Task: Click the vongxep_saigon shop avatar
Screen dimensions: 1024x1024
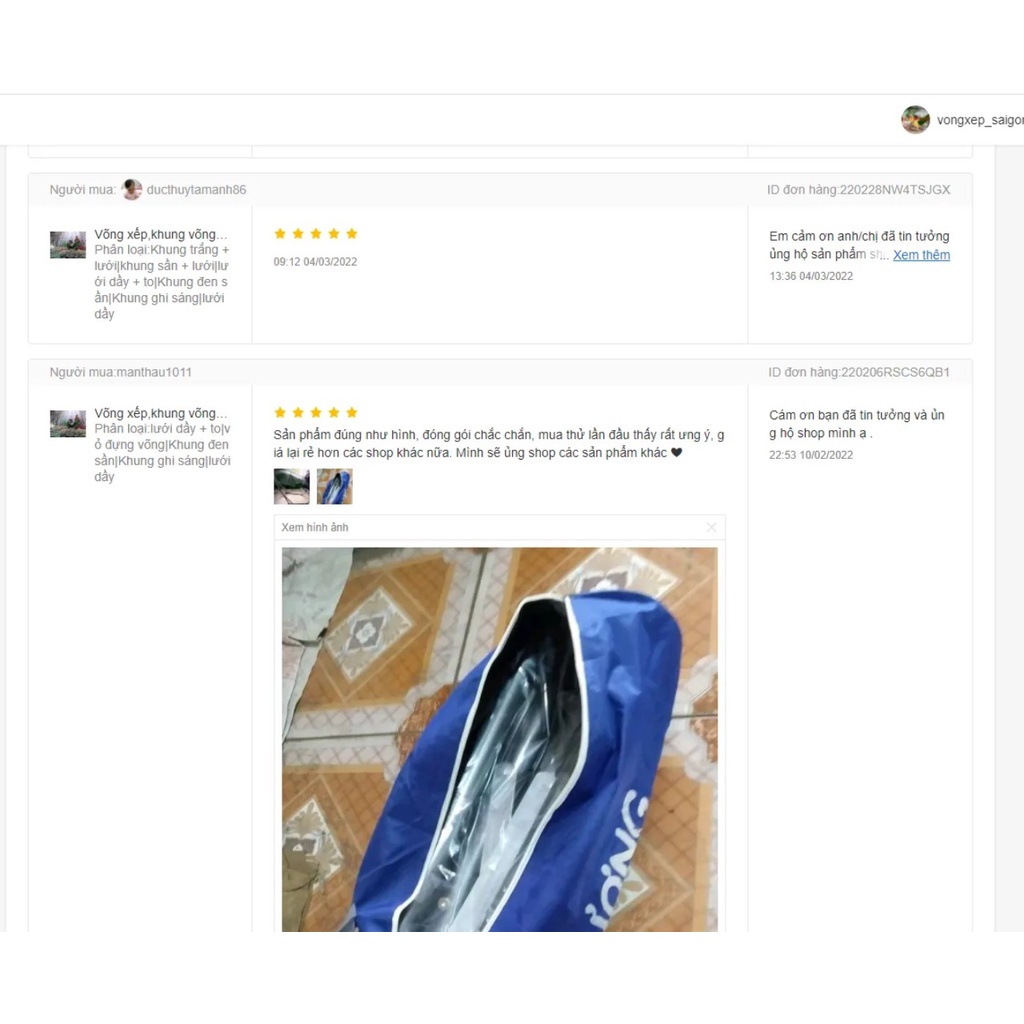Action: [x=915, y=120]
